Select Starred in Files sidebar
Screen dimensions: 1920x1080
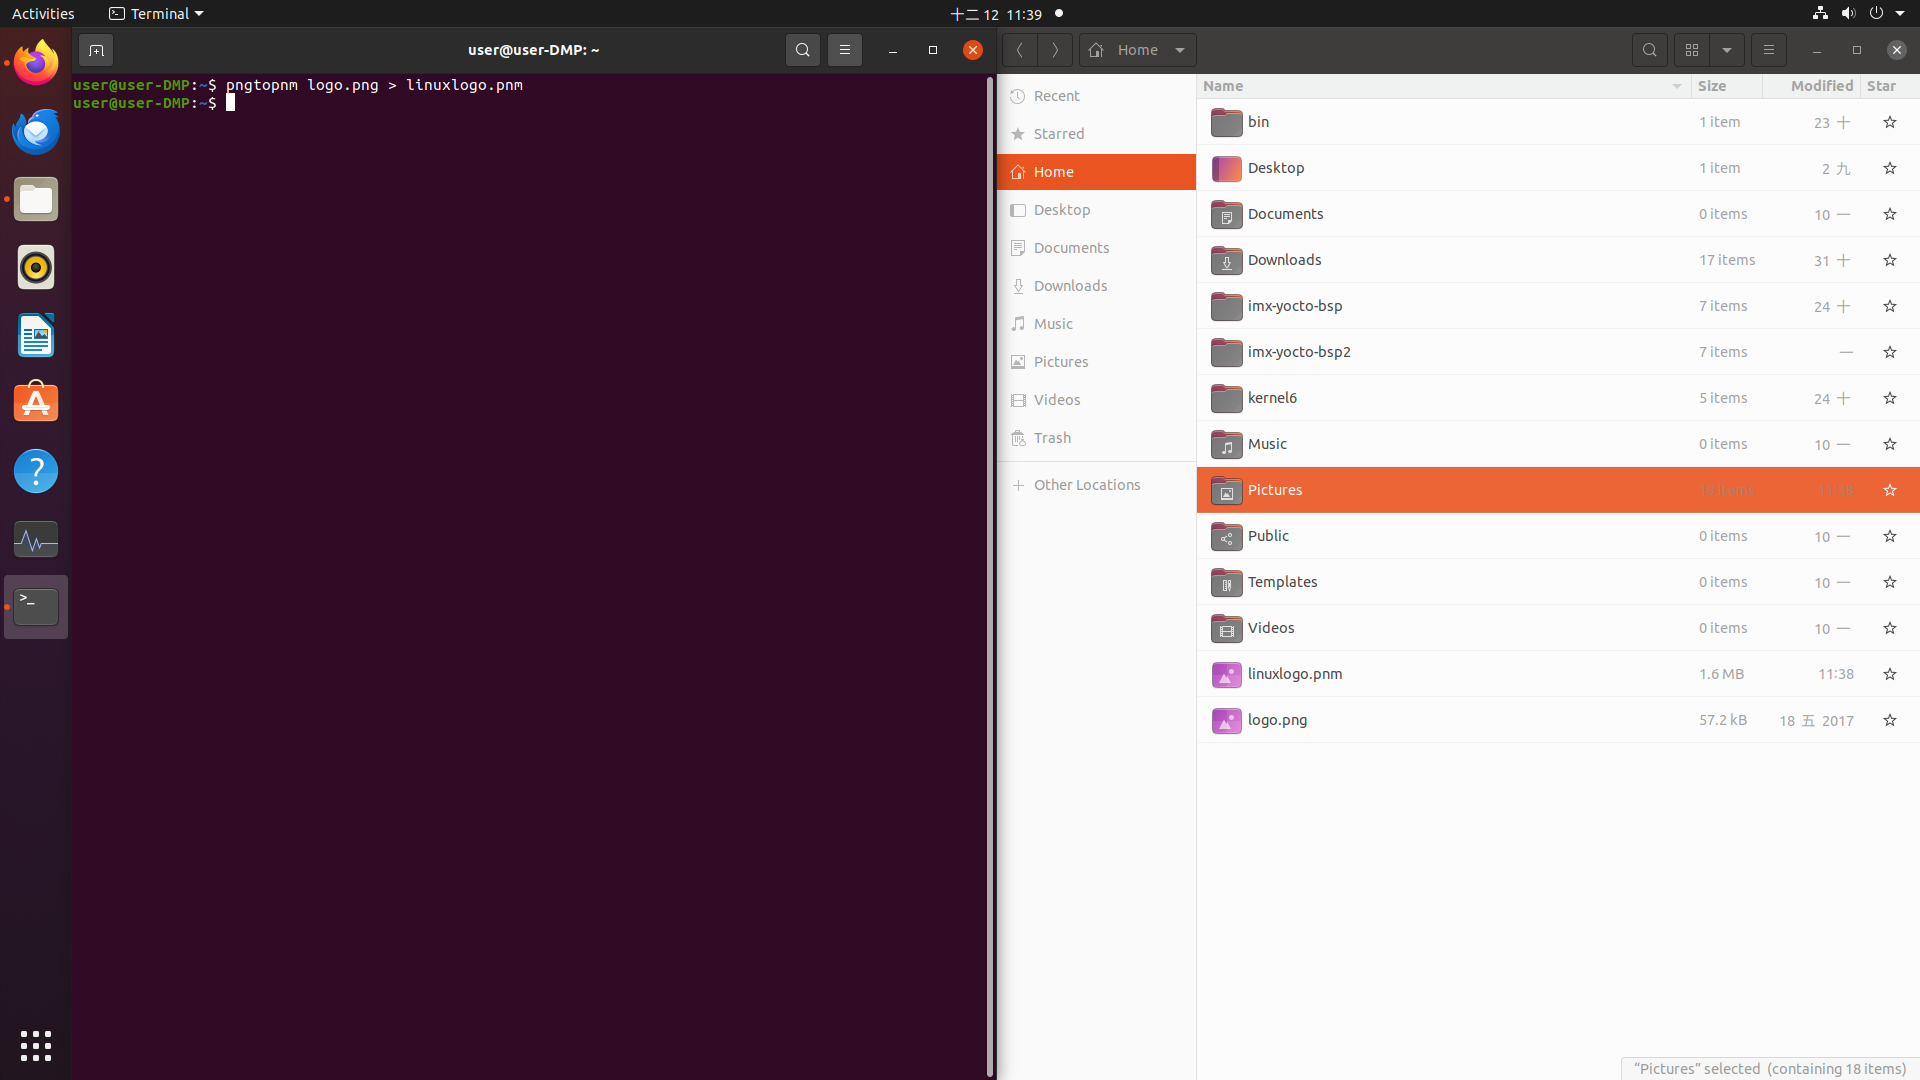click(x=1096, y=134)
